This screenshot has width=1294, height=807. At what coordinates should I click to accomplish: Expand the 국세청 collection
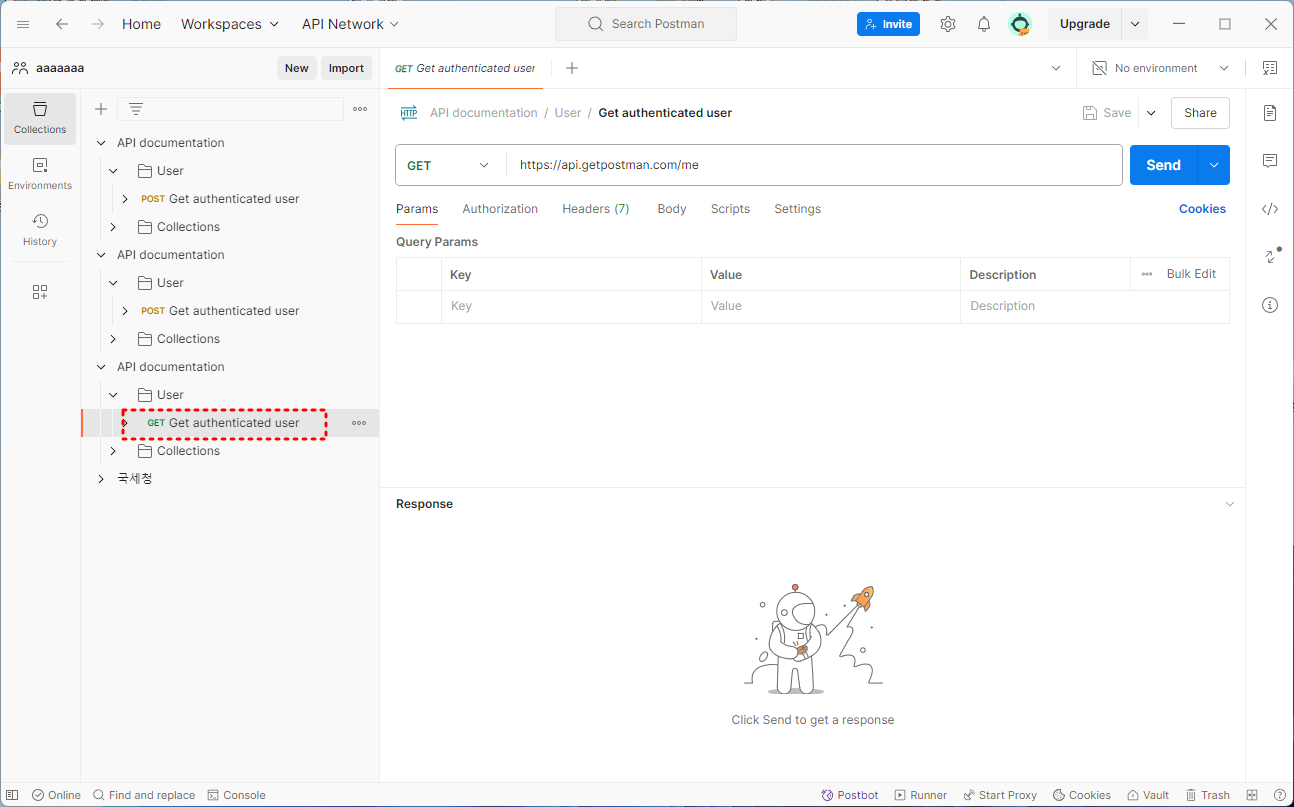[101, 479]
